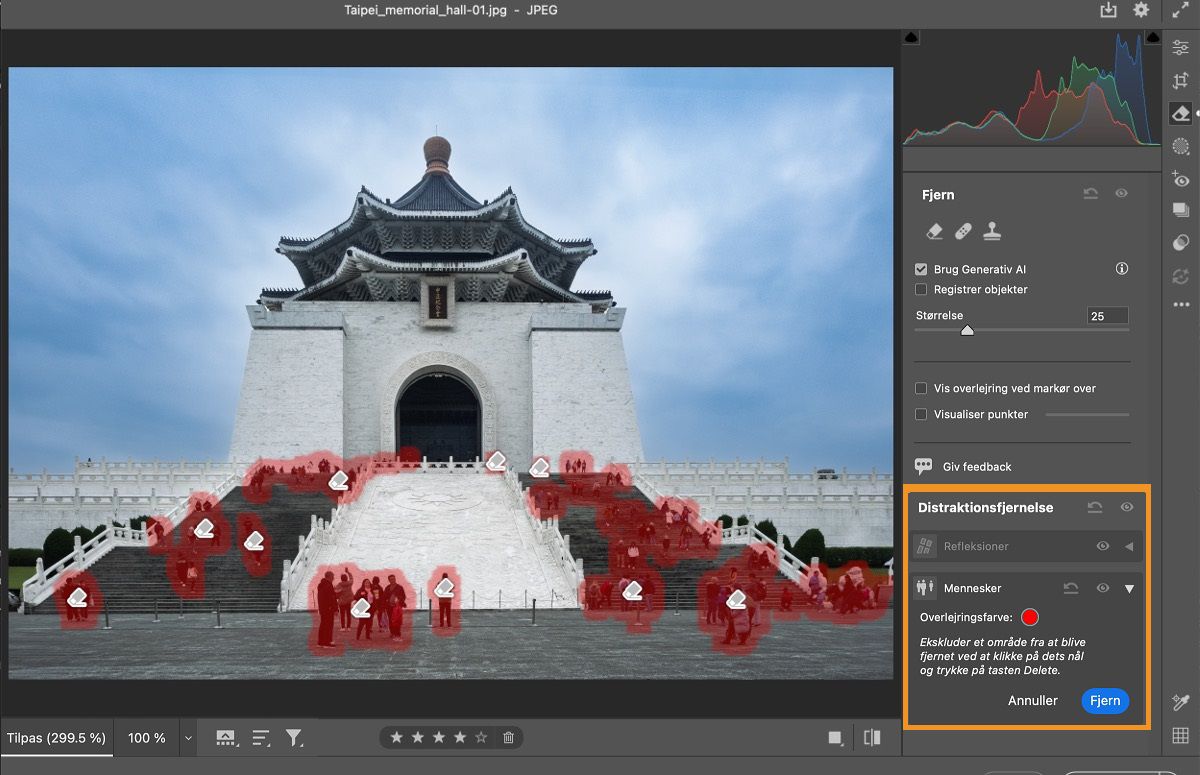
Task: Click the Giv feedback link
Action: [977, 467]
